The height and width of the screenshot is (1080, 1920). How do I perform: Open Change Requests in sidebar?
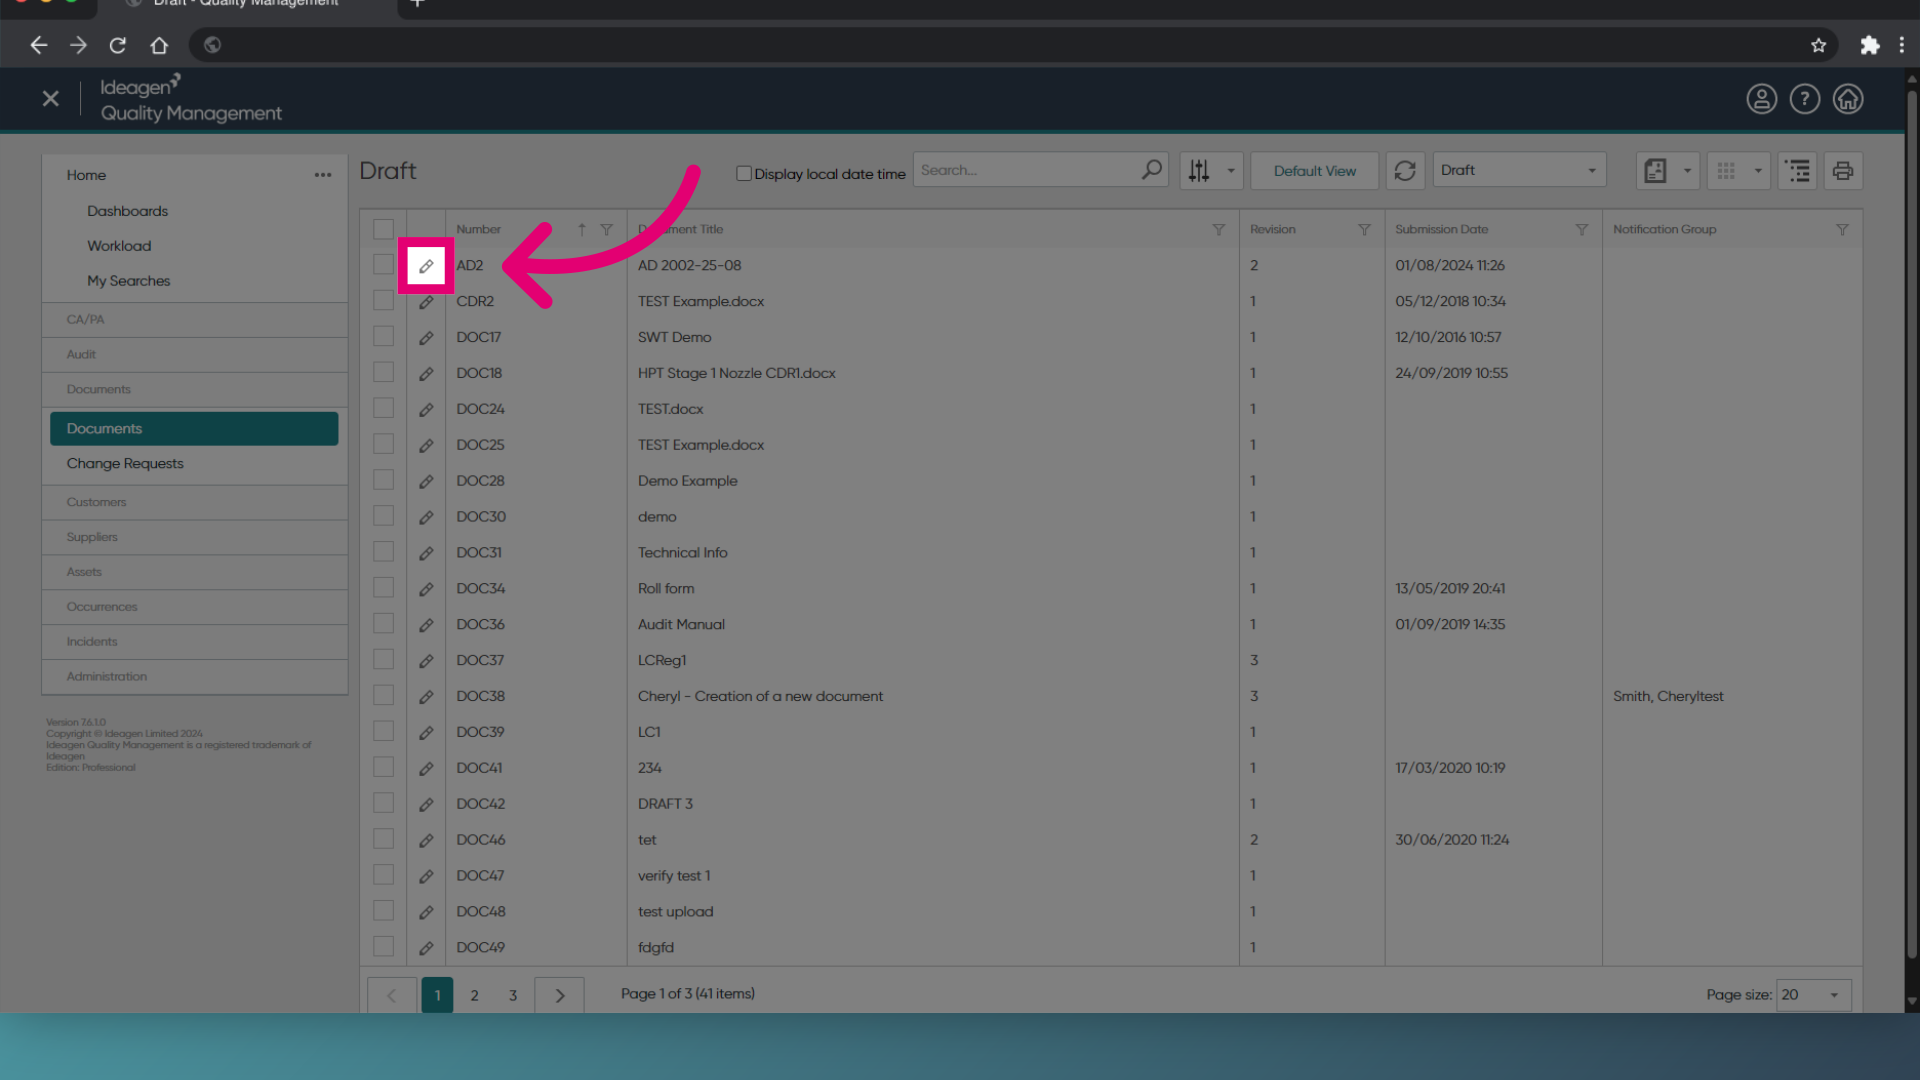(125, 464)
